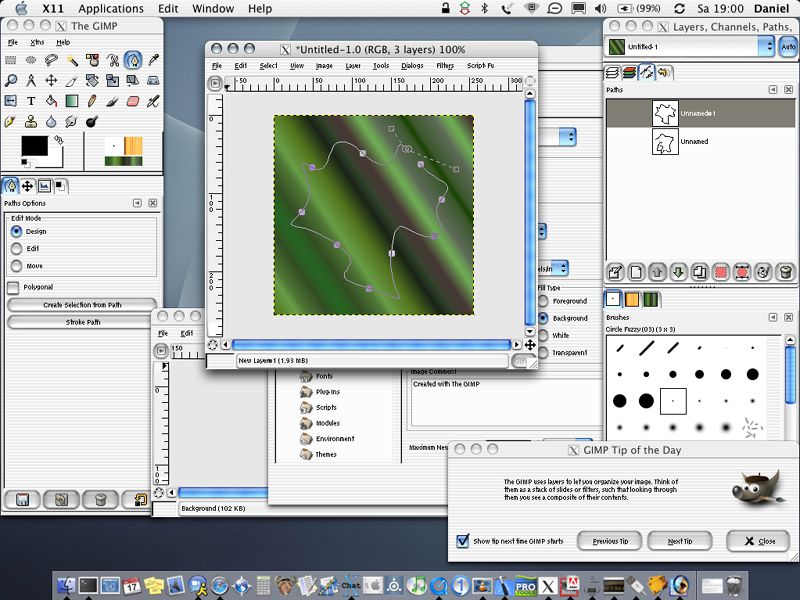Click Create Selection from Path button
The image size is (800, 600).
pos(82,305)
